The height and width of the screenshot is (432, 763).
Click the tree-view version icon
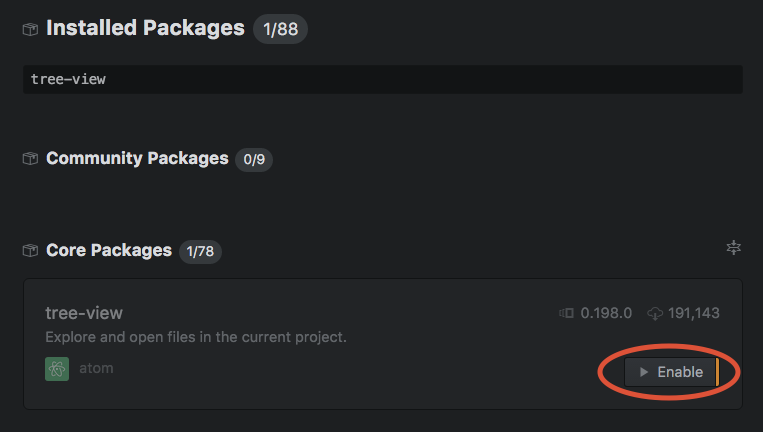point(566,313)
